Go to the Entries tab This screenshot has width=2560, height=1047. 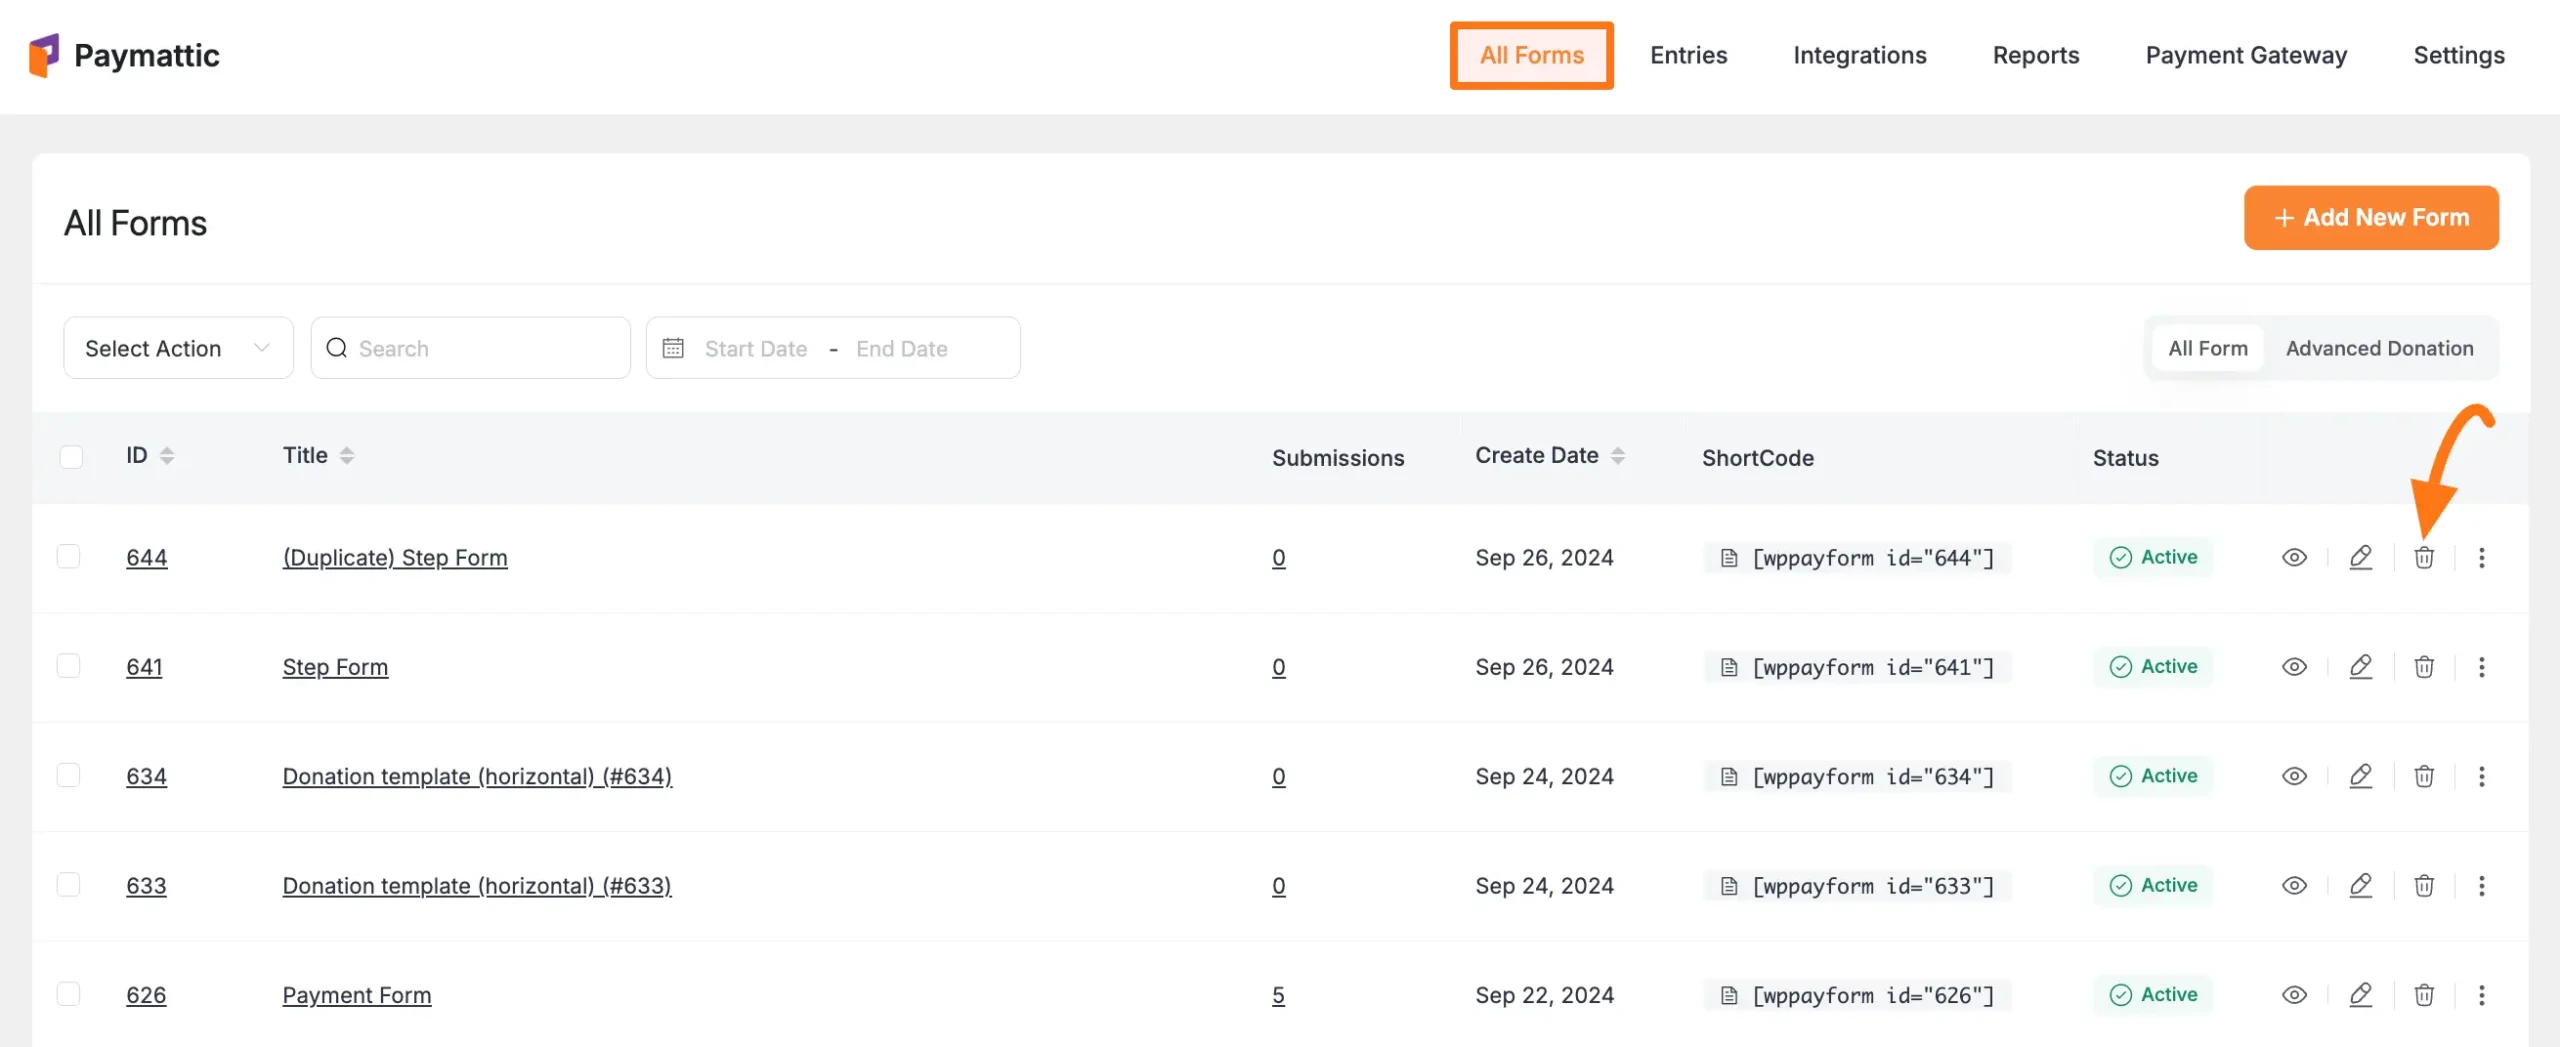click(1688, 56)
